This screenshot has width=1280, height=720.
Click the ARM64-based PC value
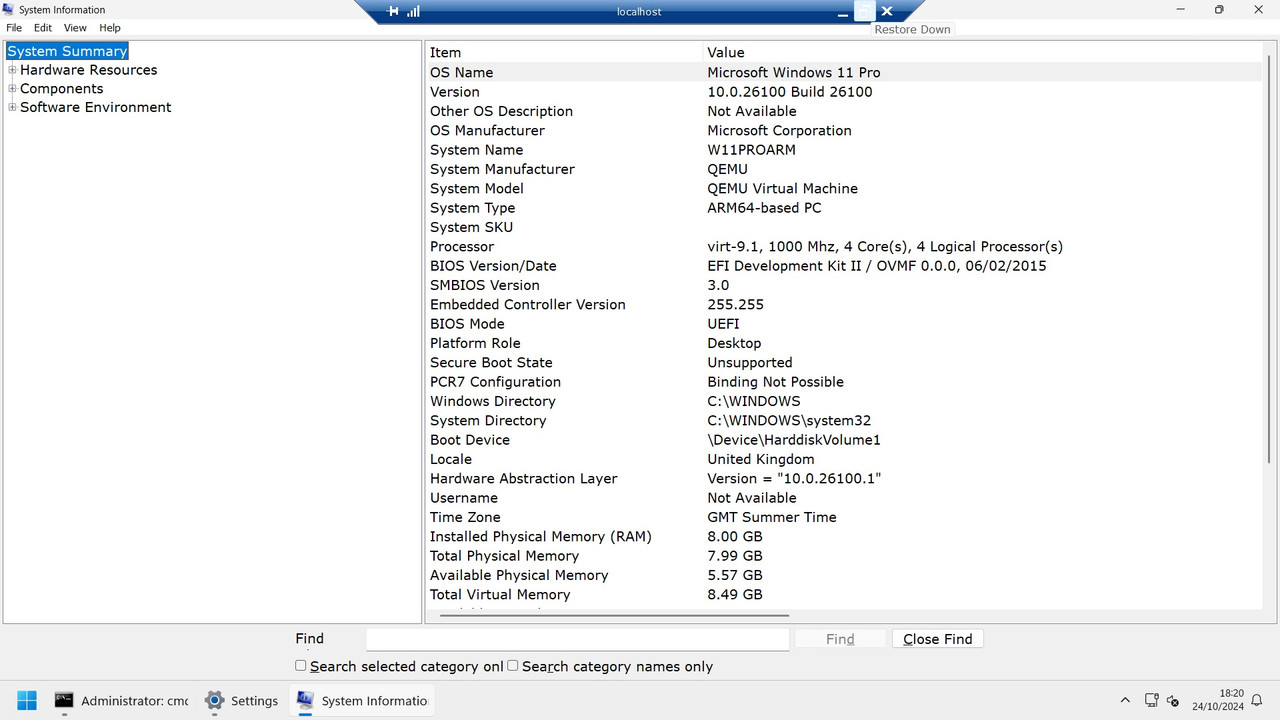[x=764, y=208]
